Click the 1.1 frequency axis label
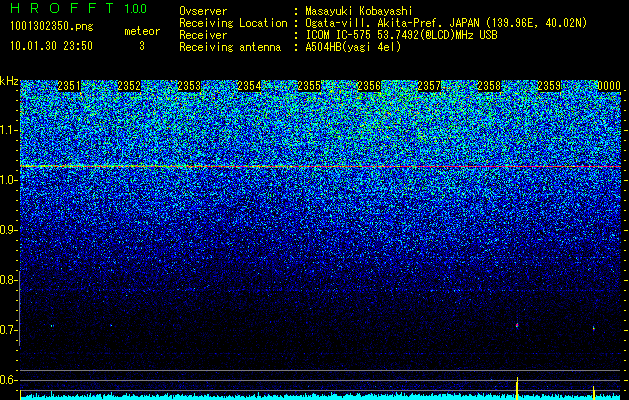The width and height of the screenshot is (629, 400). pyautogui.click(x=8, y=130)
